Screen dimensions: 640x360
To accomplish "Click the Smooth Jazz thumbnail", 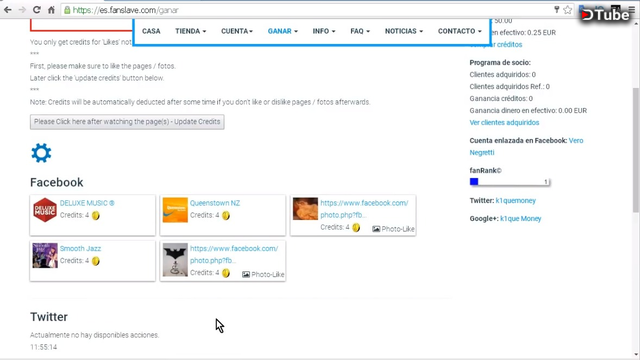I will click(x=45, y=256).
